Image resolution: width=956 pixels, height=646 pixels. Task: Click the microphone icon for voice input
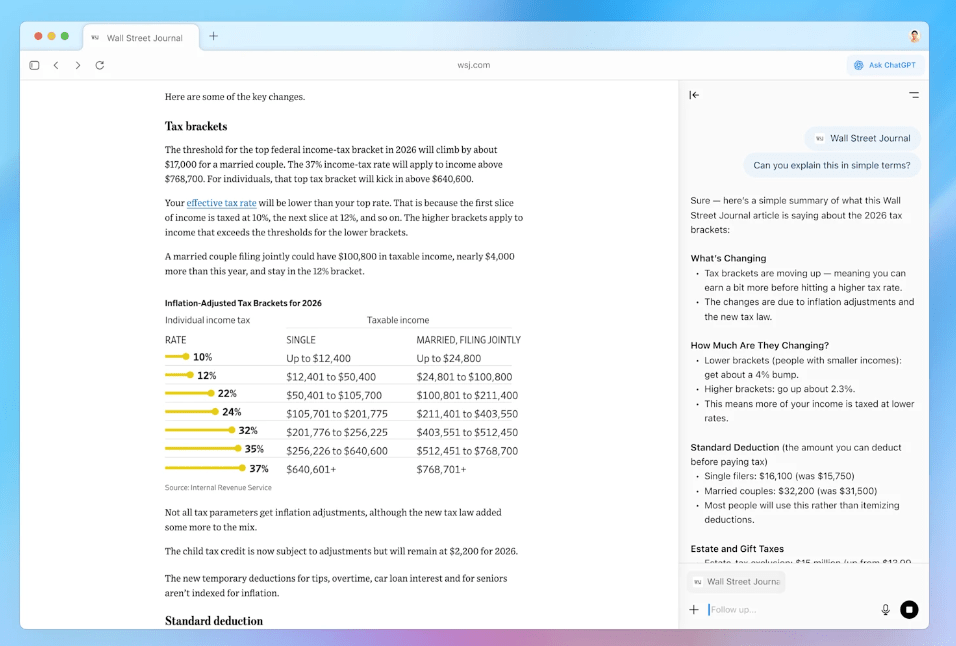point(885,609)
